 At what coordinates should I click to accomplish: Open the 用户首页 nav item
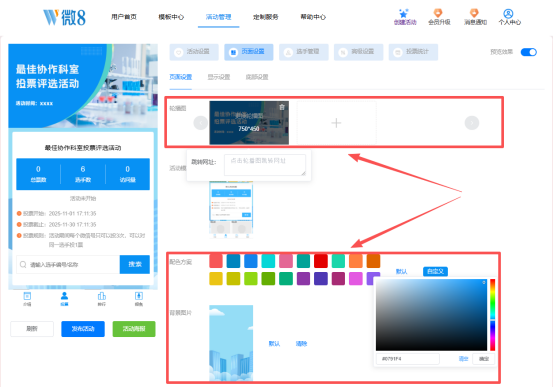pyautogui.click(x=124, y=17)
